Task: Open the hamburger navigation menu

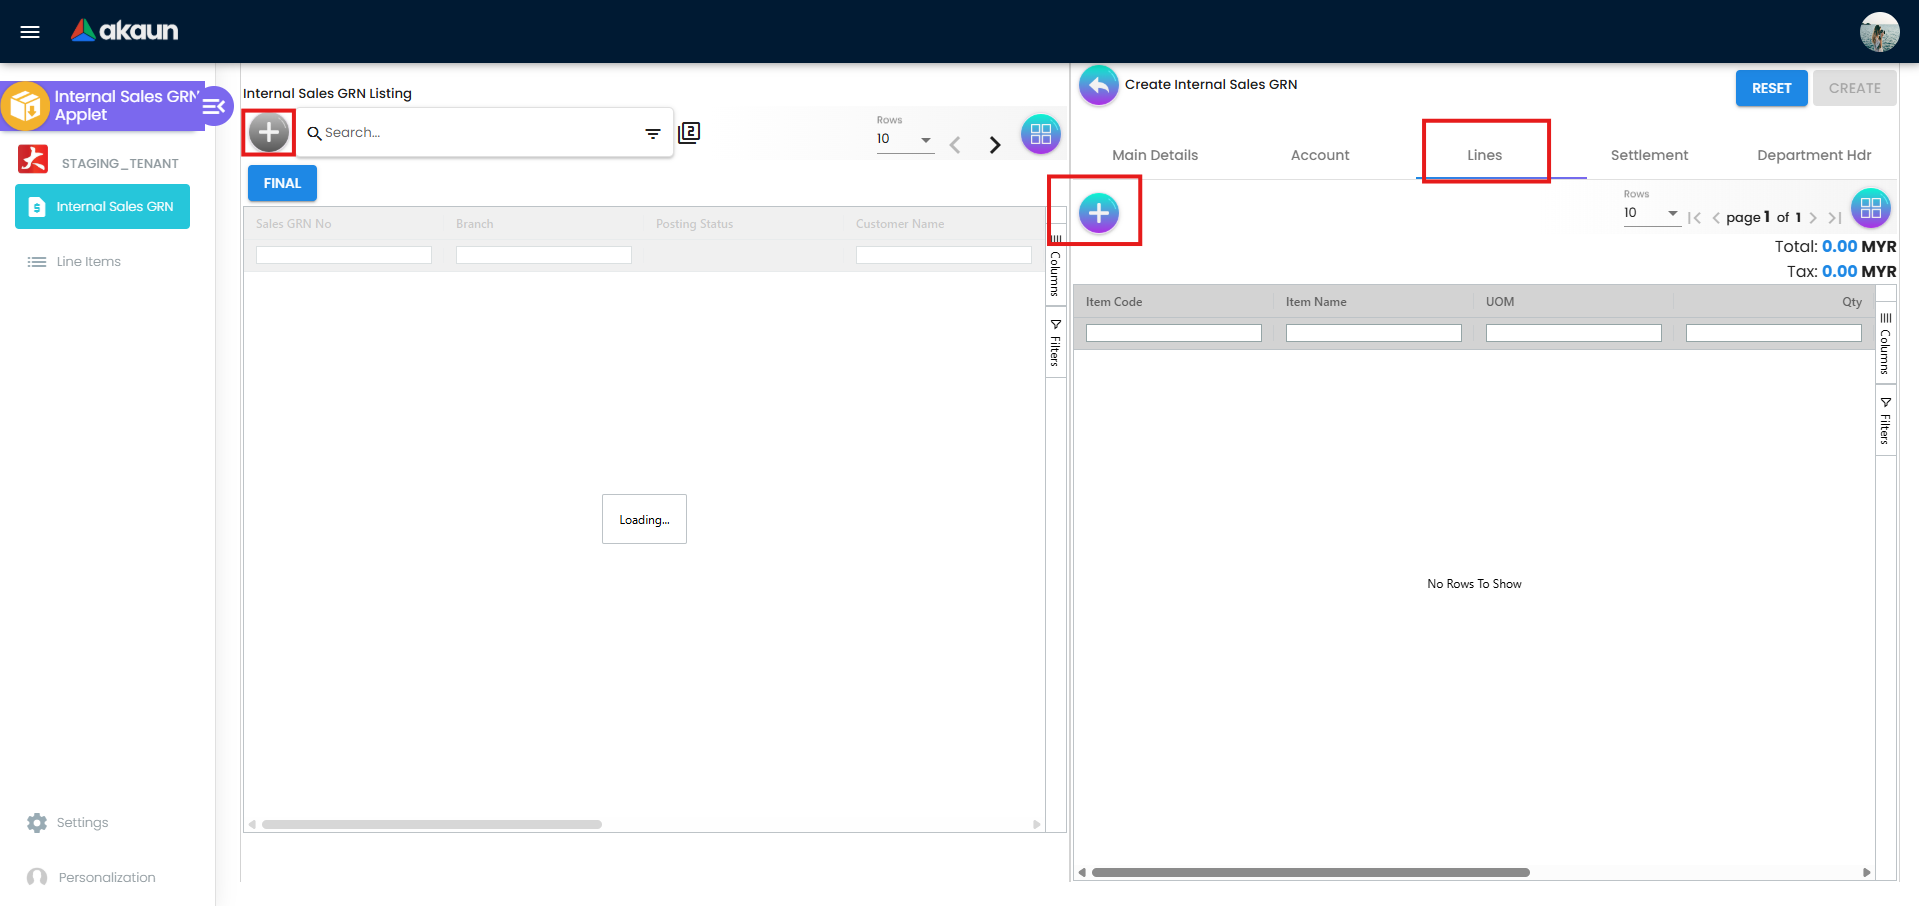Action: tap(29, 31)
